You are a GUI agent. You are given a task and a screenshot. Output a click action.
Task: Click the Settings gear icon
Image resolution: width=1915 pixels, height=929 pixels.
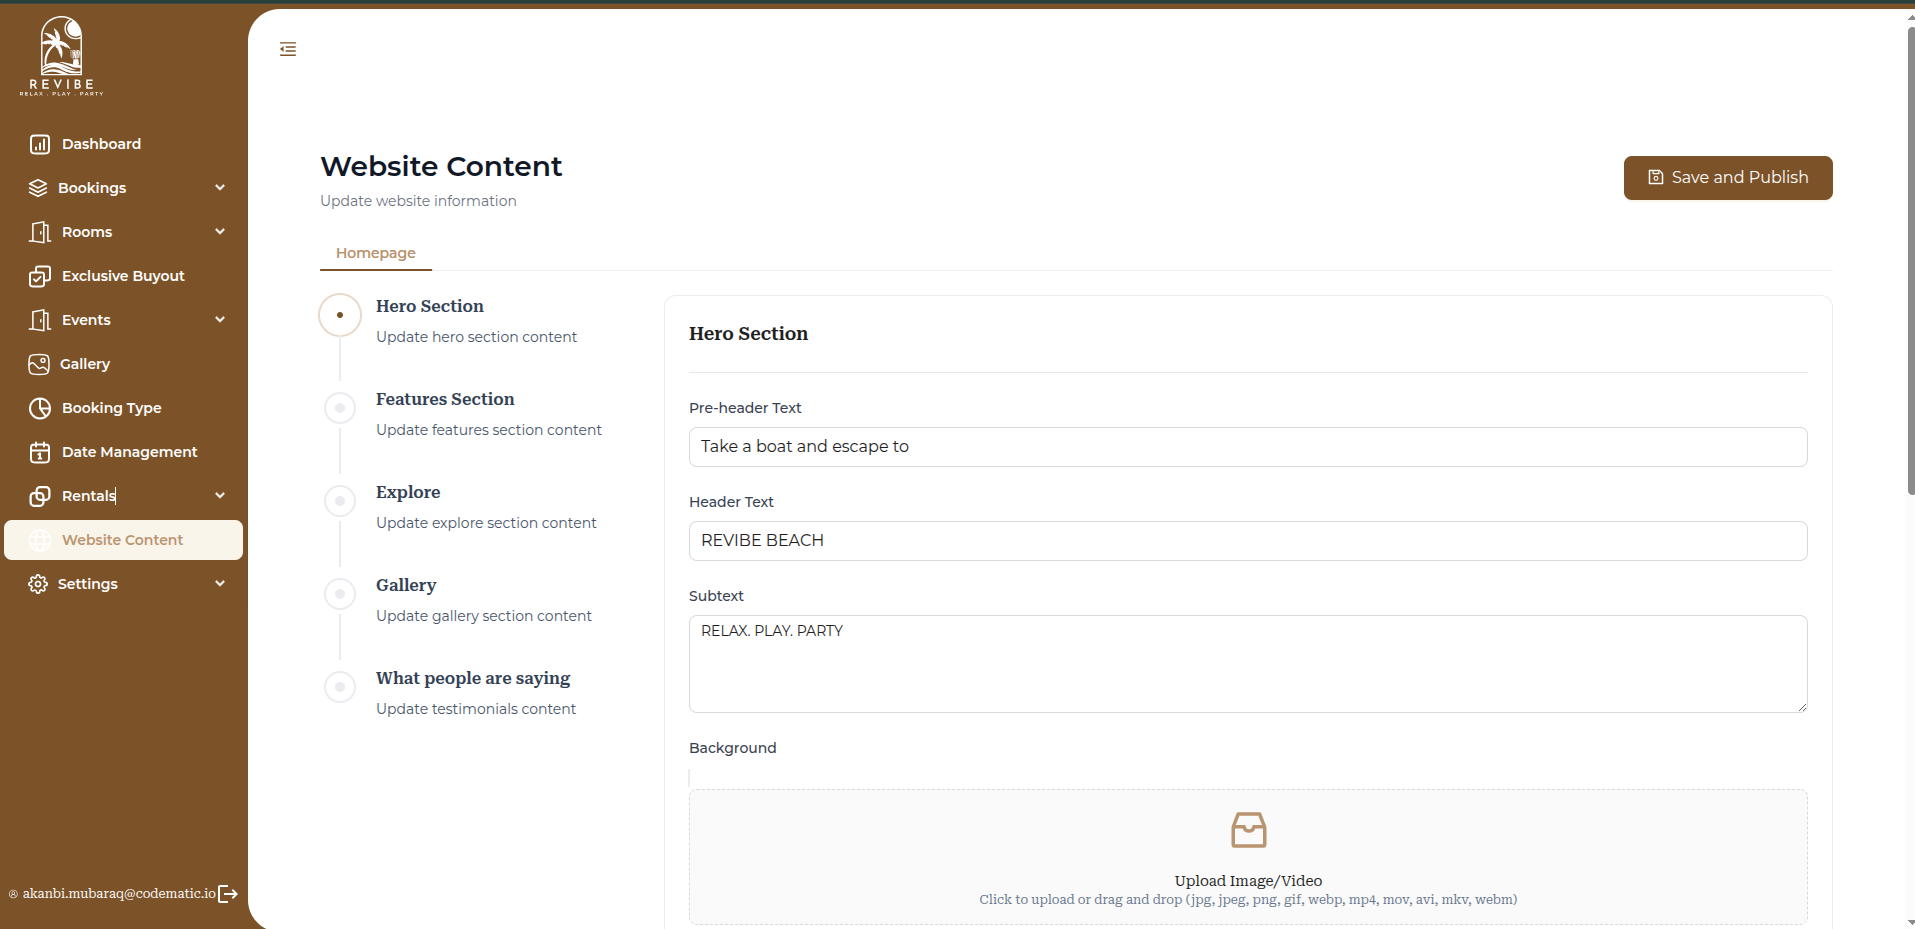(x=38, y=584)
